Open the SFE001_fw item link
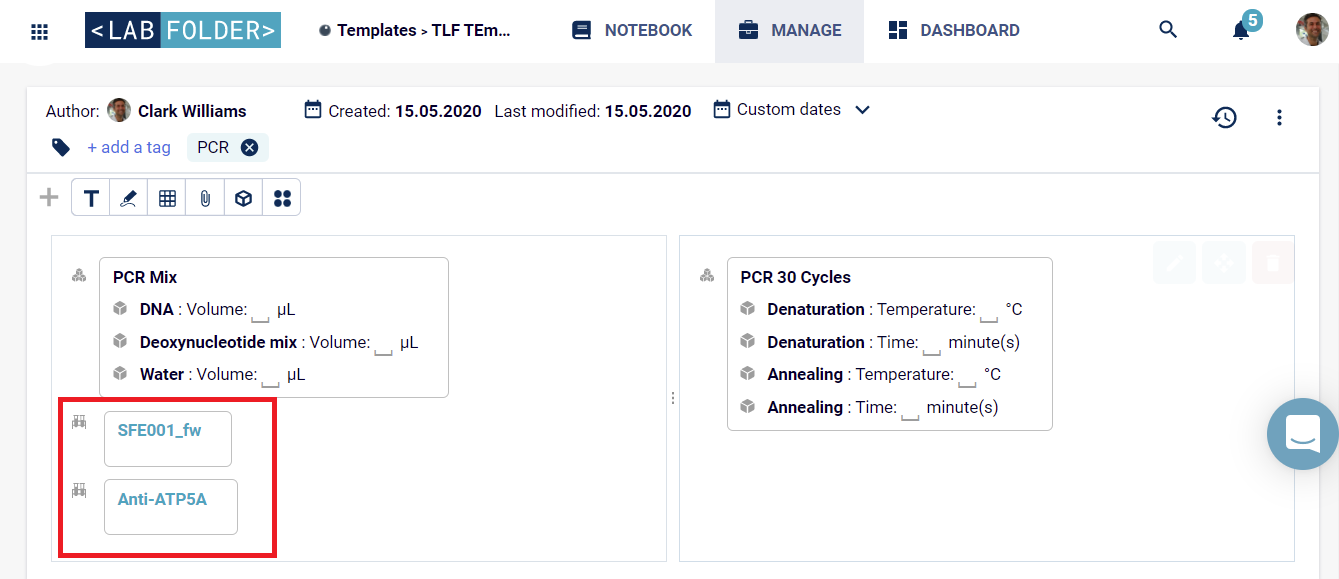 (x=159, y=430)
